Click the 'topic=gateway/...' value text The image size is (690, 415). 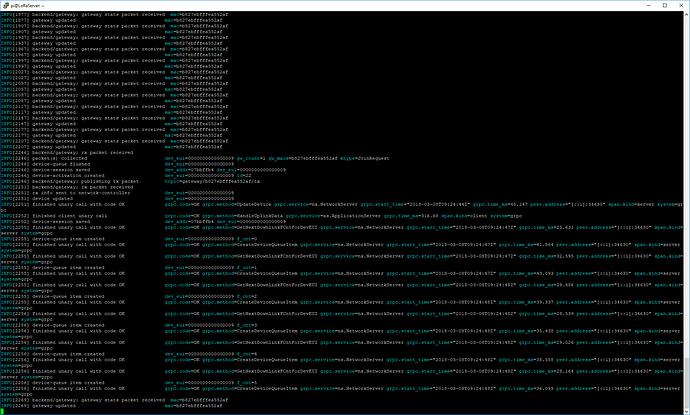point(213,181)
